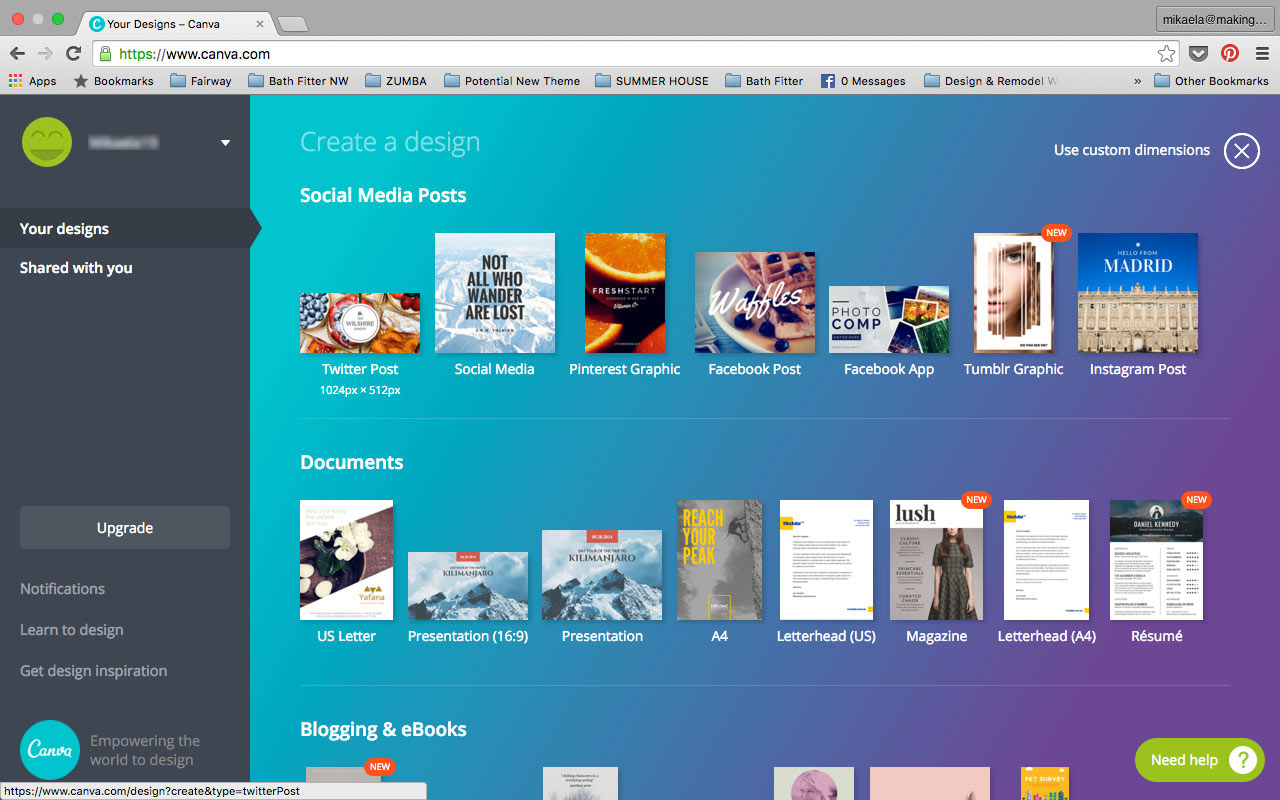
Task: Choose the Presentation template thumbnail
Action: [602, 575]
